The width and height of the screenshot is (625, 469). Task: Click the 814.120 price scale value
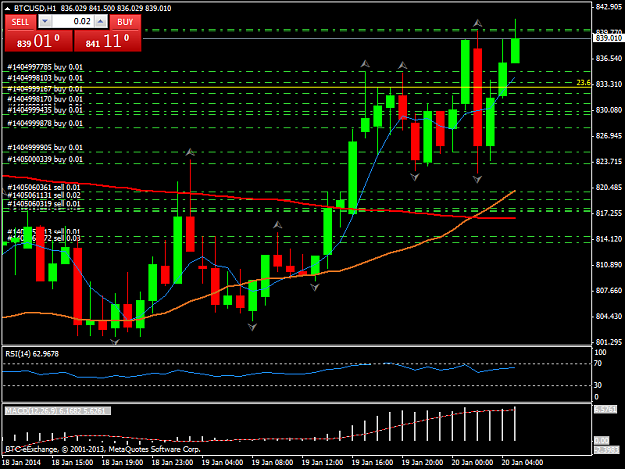pos(609,239)
